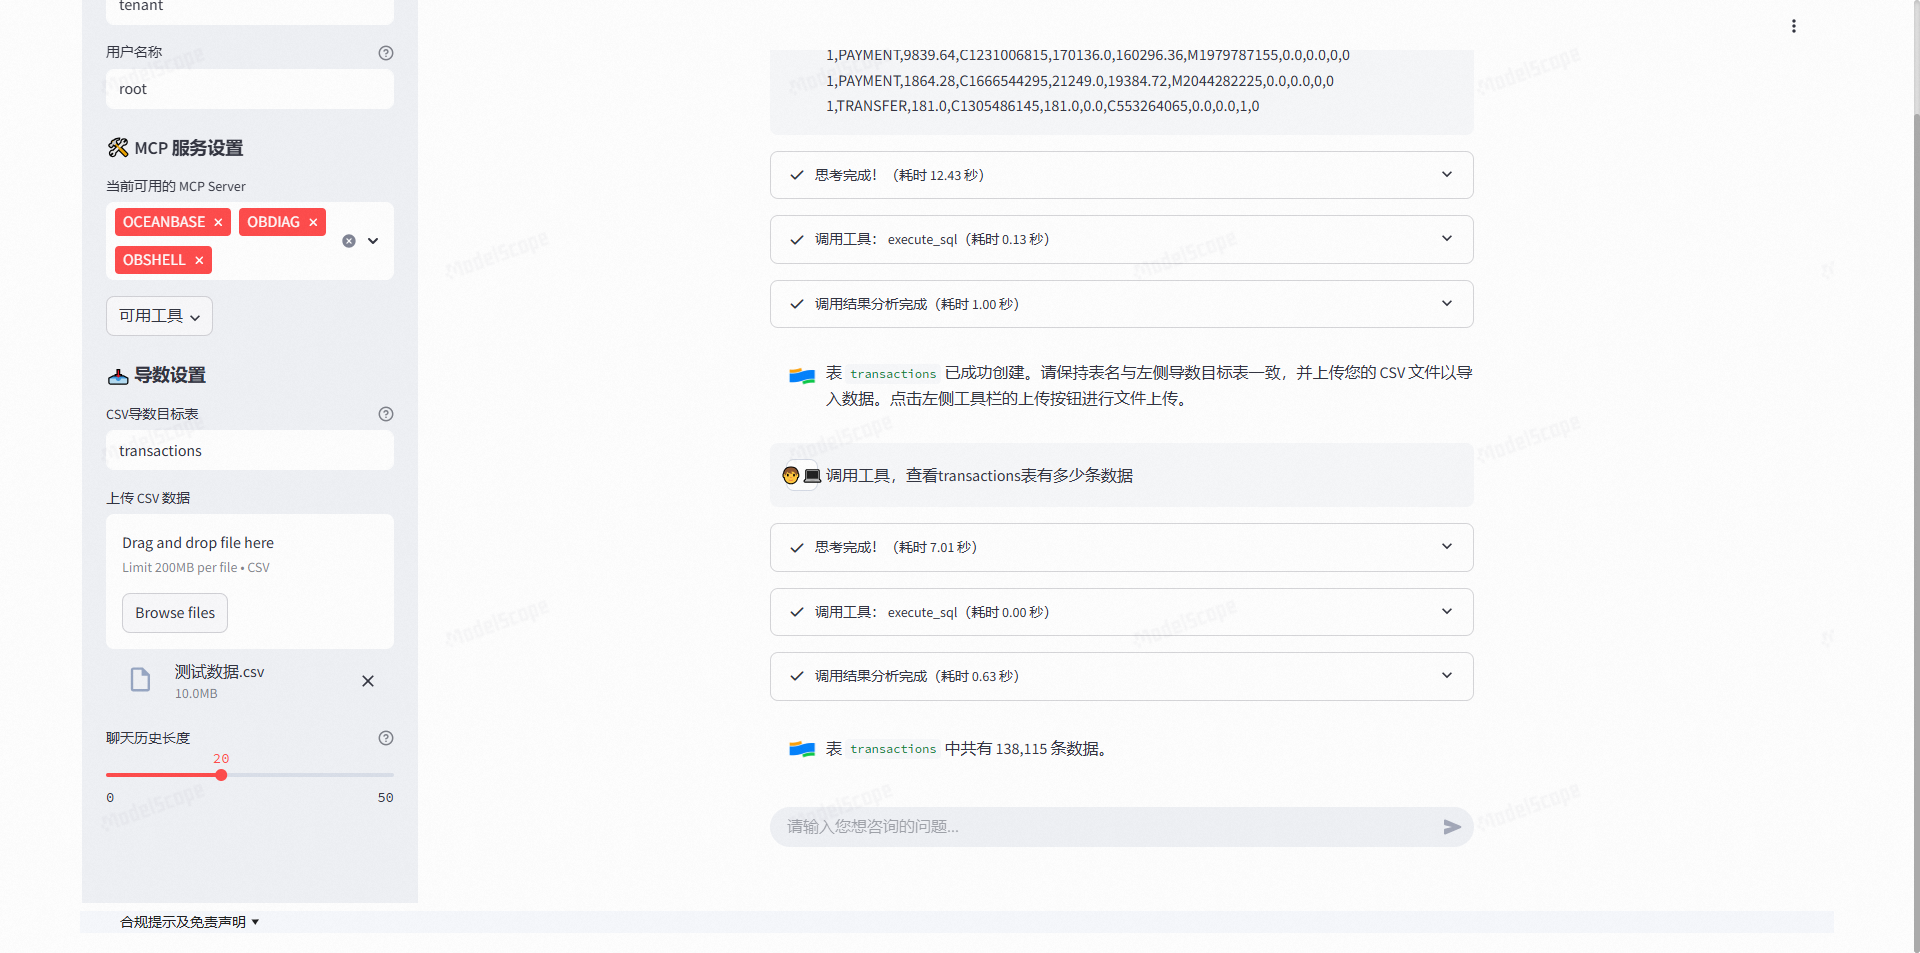The image size is (1920, 953).
Task: Open the 可用工具 dropdown
Action: 158,315
